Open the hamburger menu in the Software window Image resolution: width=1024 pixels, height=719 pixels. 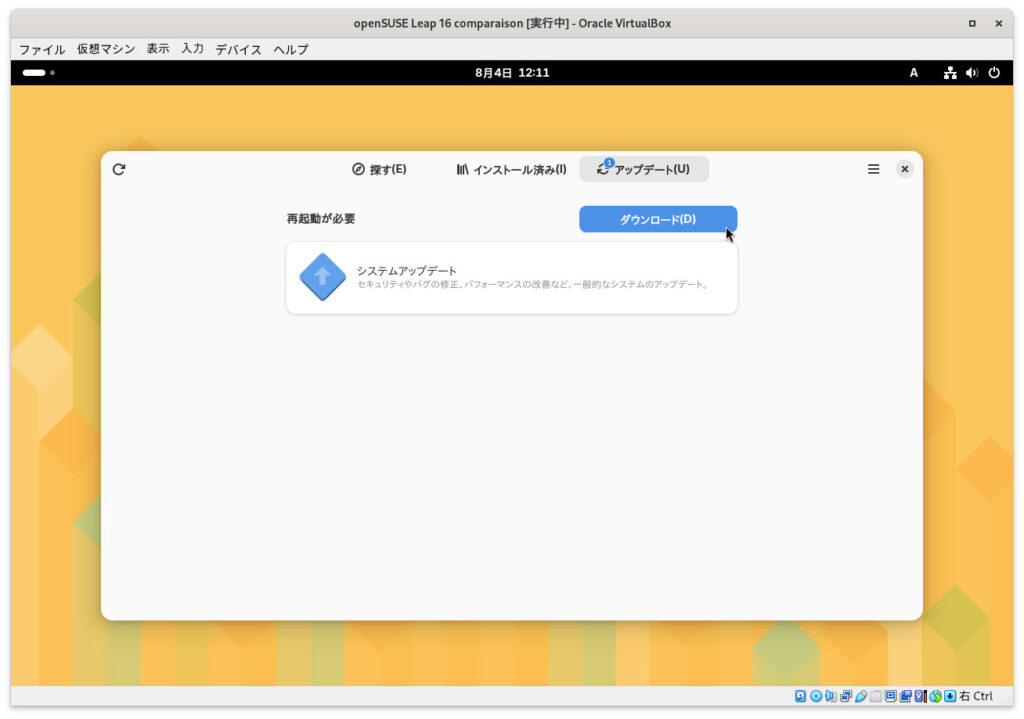click(x=873, y=169)
